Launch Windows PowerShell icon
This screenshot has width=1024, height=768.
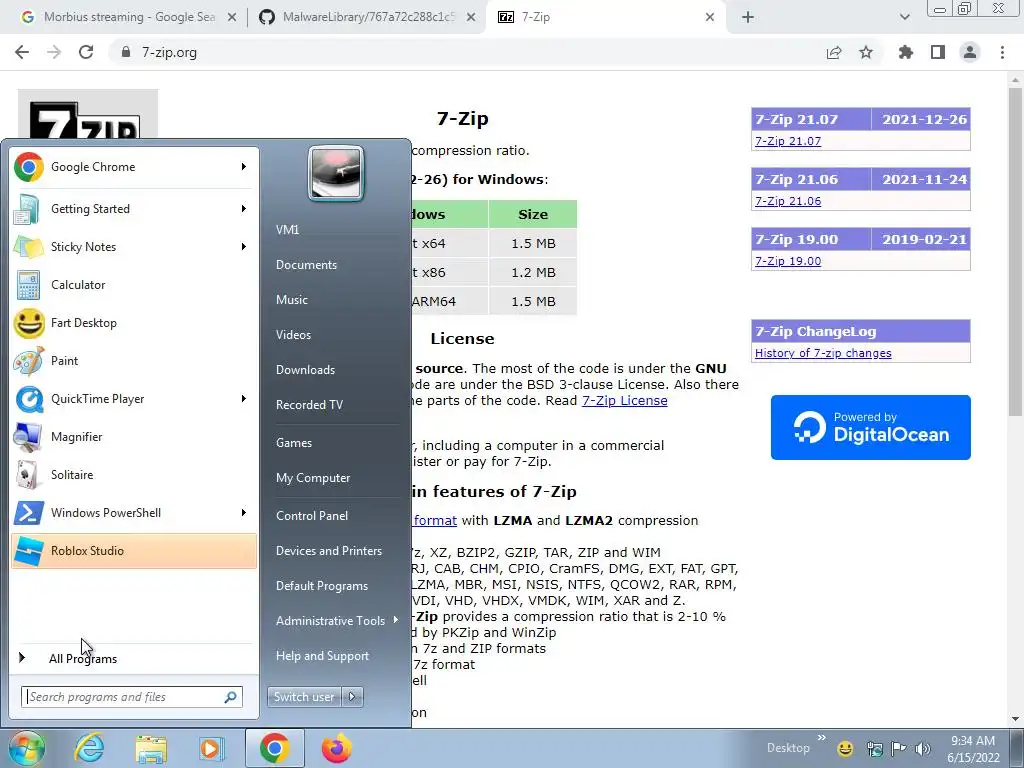tap(29, 513)
